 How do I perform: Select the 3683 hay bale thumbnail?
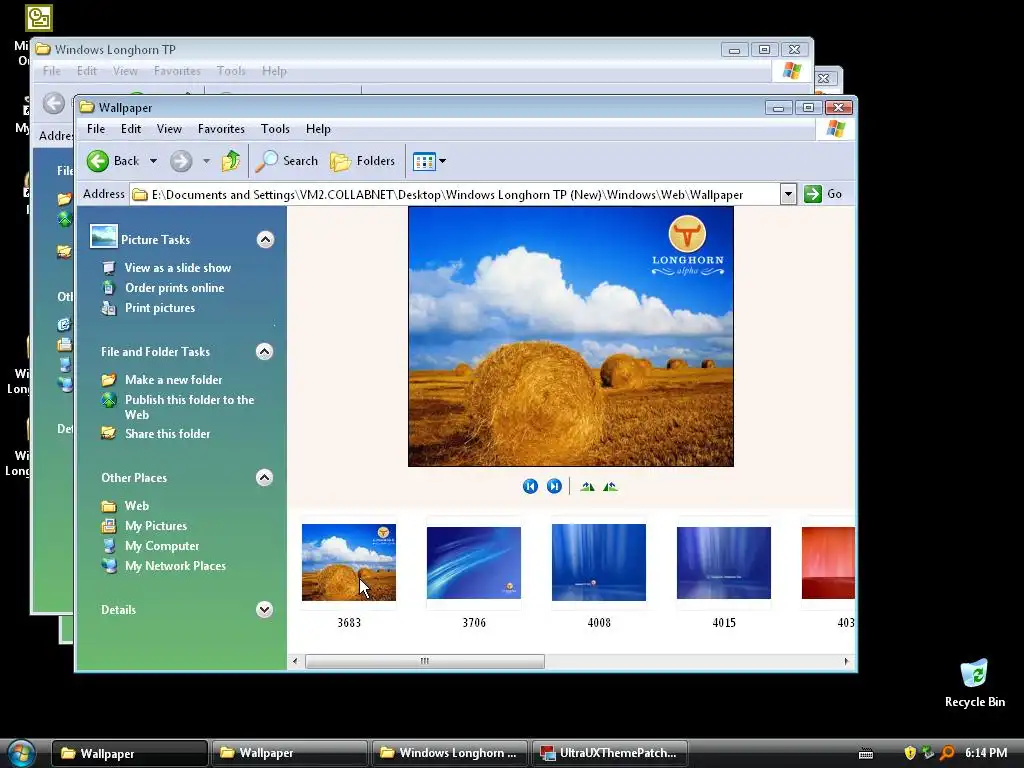coord(349,562)
